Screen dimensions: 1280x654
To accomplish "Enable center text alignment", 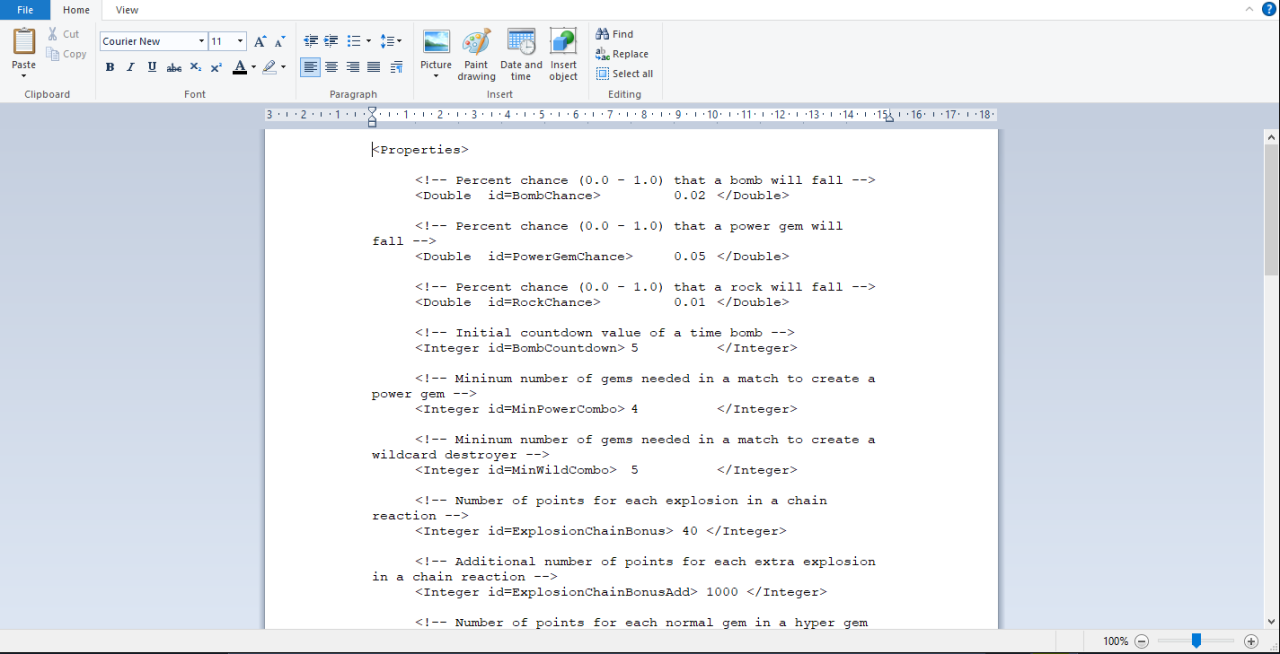I will [x=331, y=67].
